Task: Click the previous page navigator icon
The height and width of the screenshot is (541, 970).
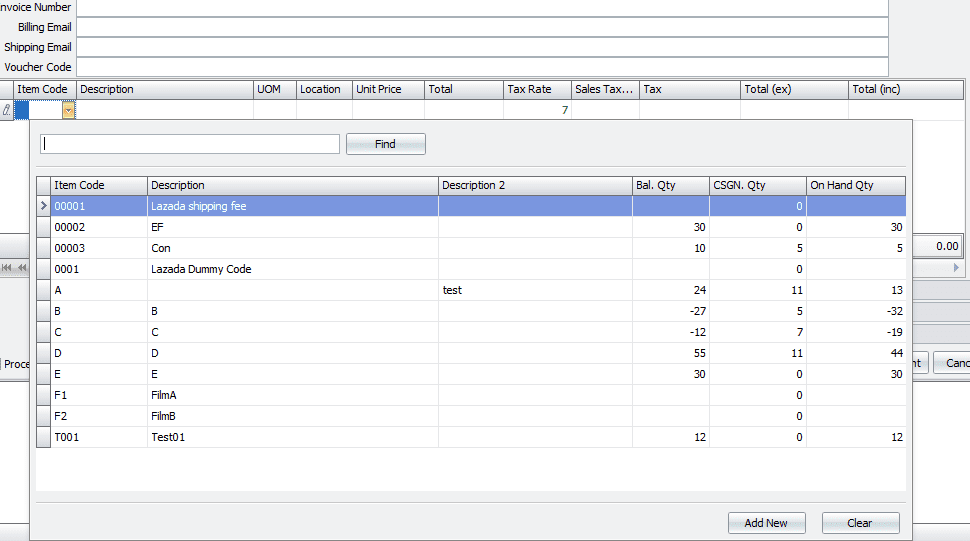Action: coord(22,267)
